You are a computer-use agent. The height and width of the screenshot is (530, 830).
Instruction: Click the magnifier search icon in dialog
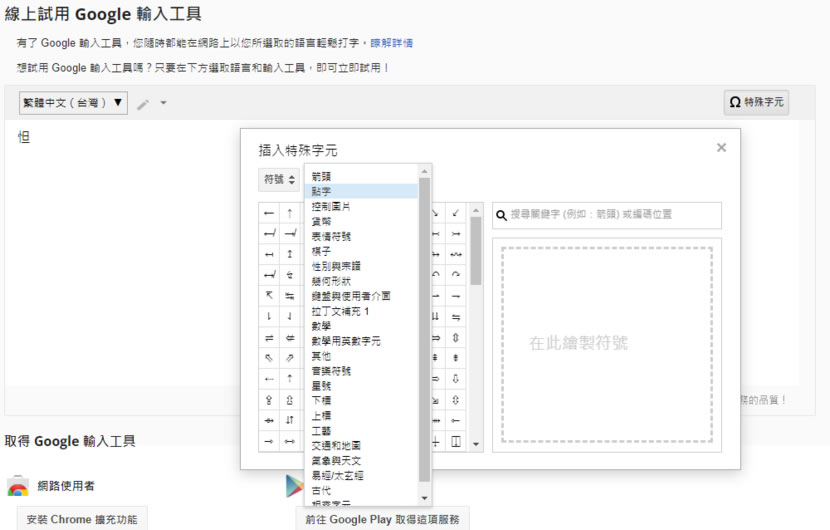501,215
